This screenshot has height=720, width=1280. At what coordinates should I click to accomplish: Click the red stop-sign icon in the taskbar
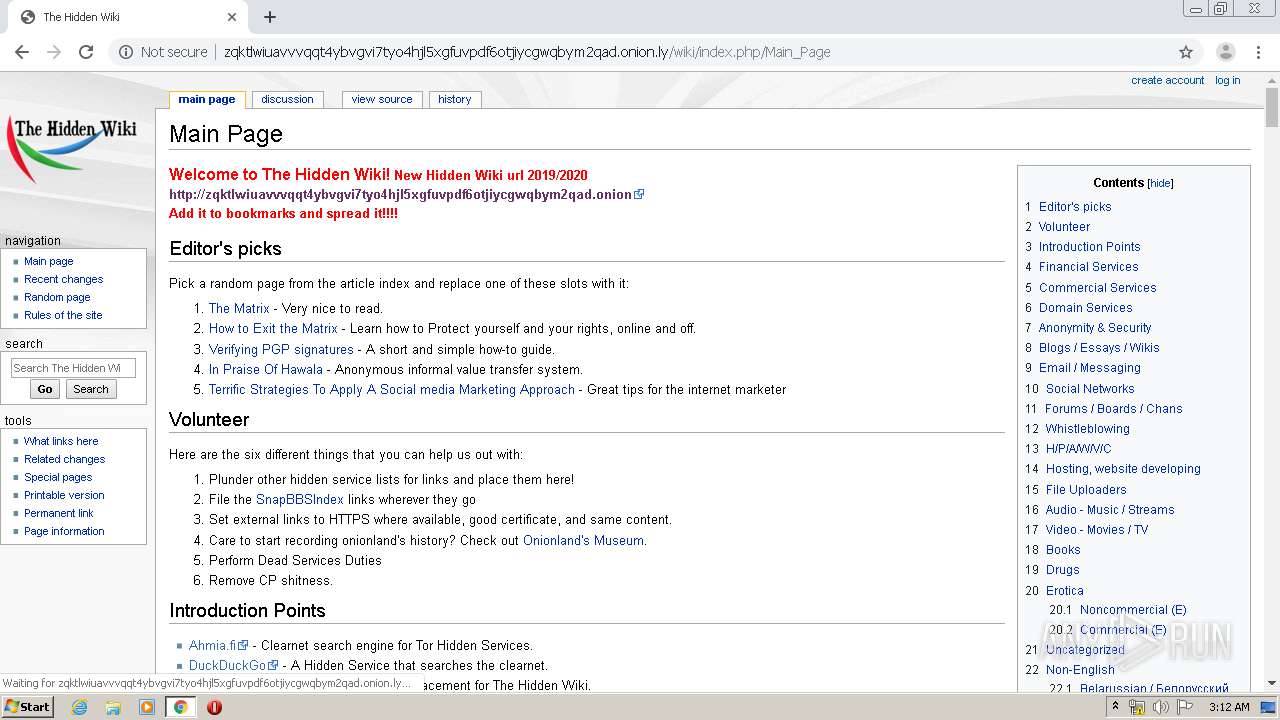point(214,707)
